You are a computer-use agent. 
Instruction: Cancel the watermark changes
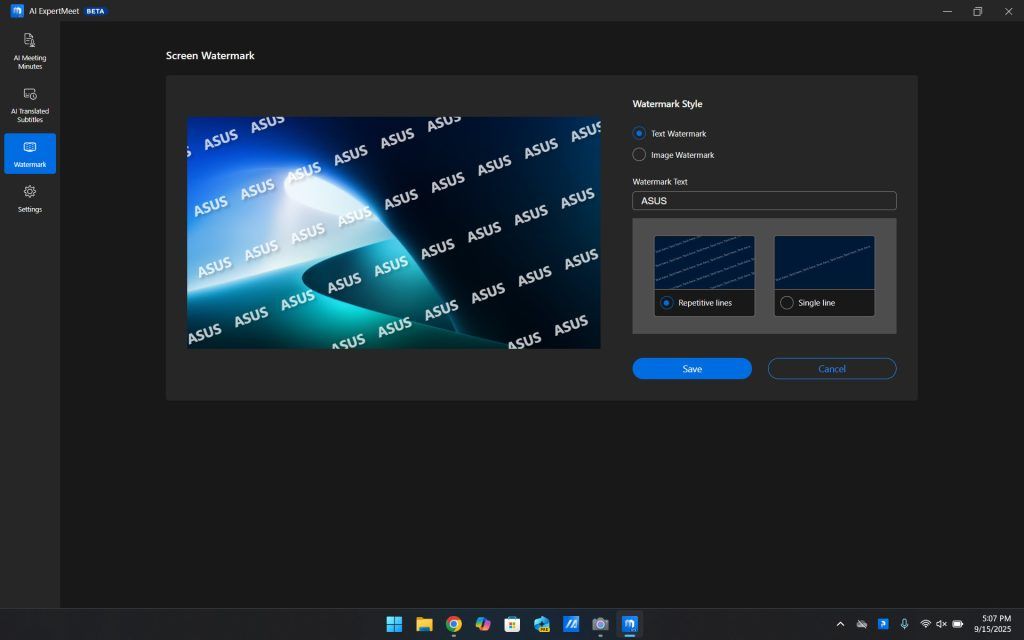(x=832, y=368)
